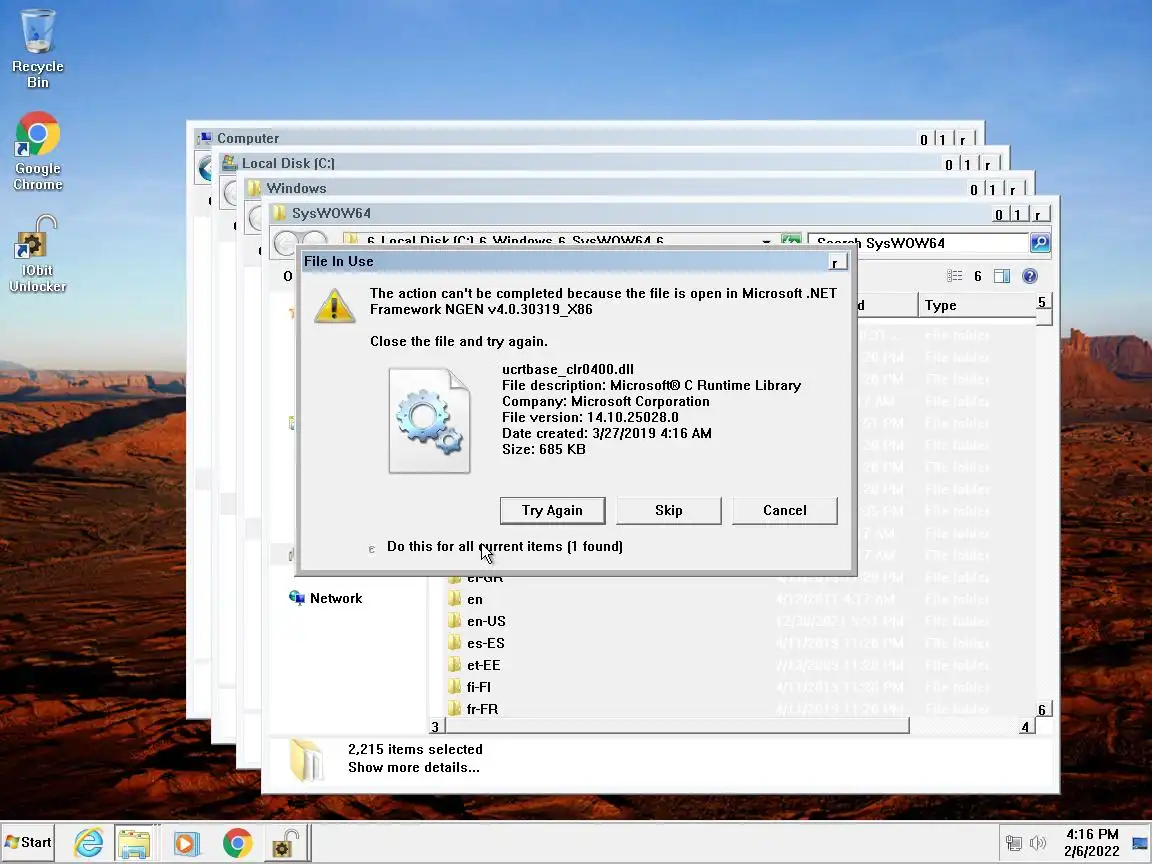This screenshot has height=864, width=1152.
Task: Click the horizontal scrollbar left arrow
Action: [436, 727]
